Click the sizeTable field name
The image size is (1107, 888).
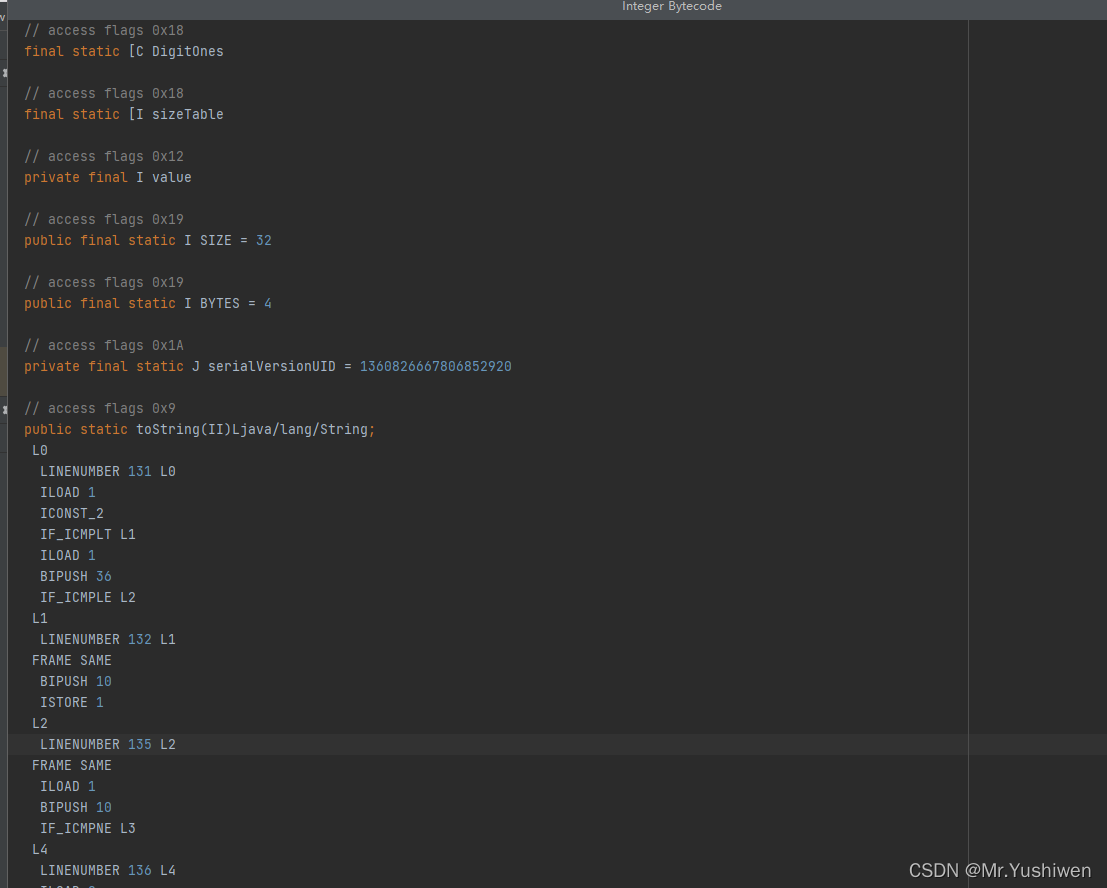point(187,114)
